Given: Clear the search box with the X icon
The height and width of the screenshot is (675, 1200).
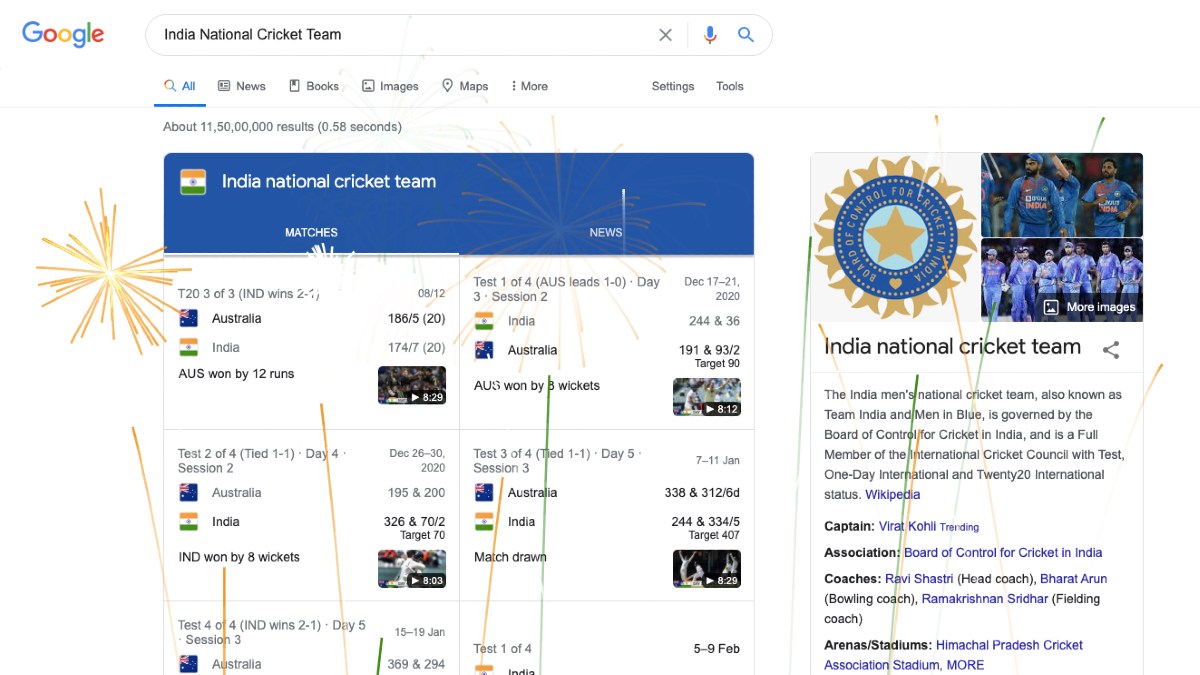Looking at the screenshot, I should click(665, 34).
